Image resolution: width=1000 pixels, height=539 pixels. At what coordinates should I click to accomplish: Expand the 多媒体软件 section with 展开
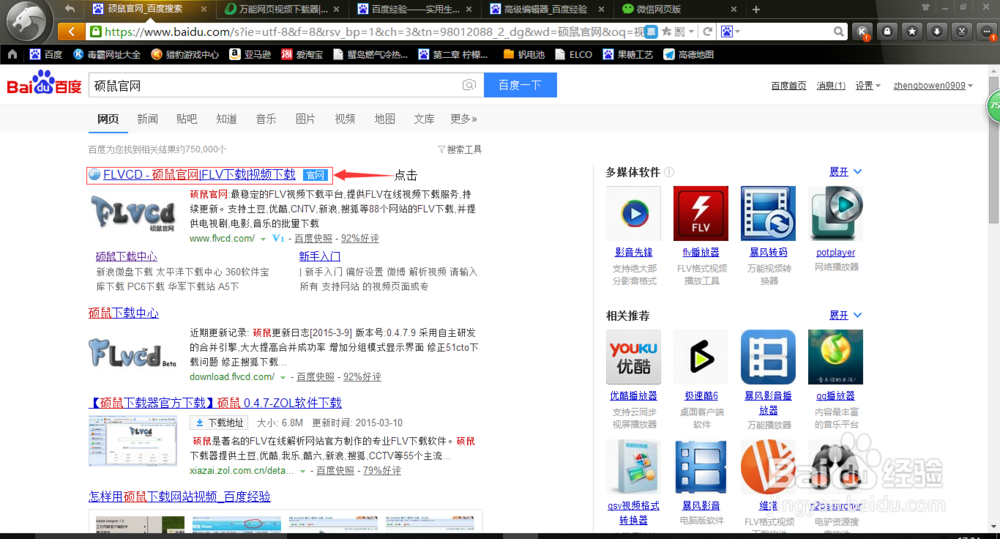[x=846, y=172]
